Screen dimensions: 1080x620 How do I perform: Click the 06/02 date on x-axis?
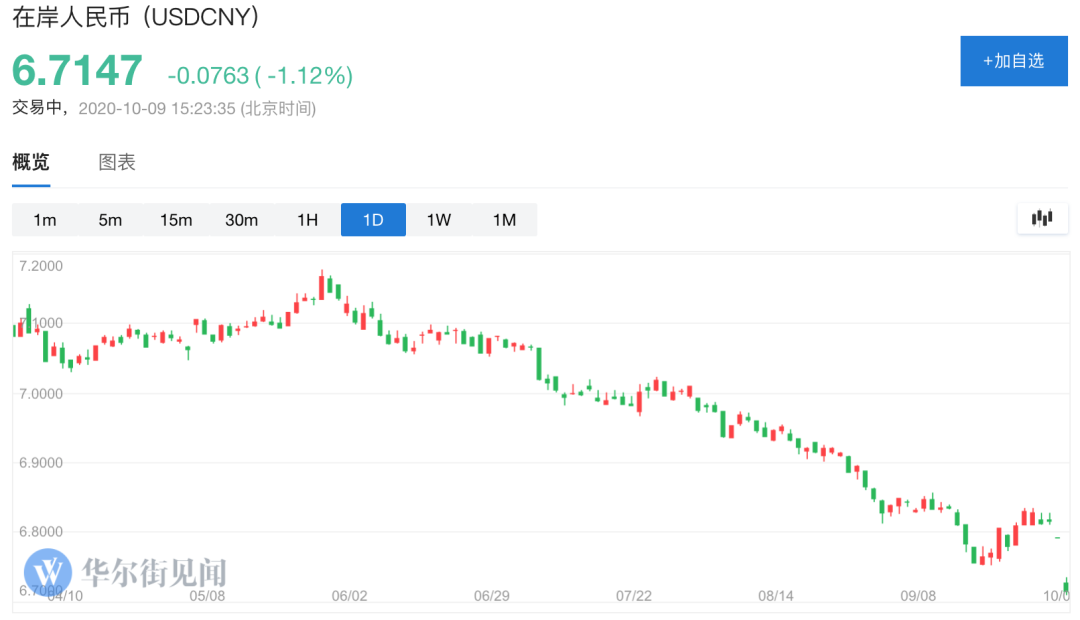coord(350,596)
